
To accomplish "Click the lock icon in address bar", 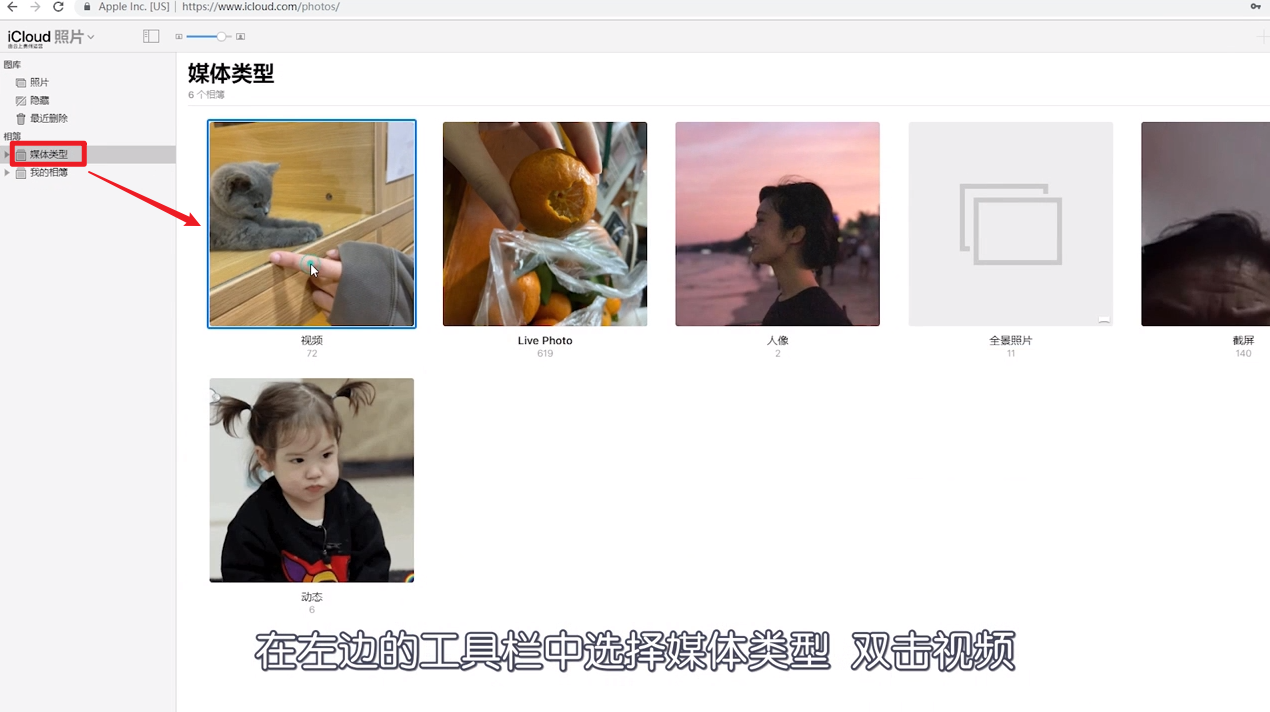I will [x=87, y=7].
